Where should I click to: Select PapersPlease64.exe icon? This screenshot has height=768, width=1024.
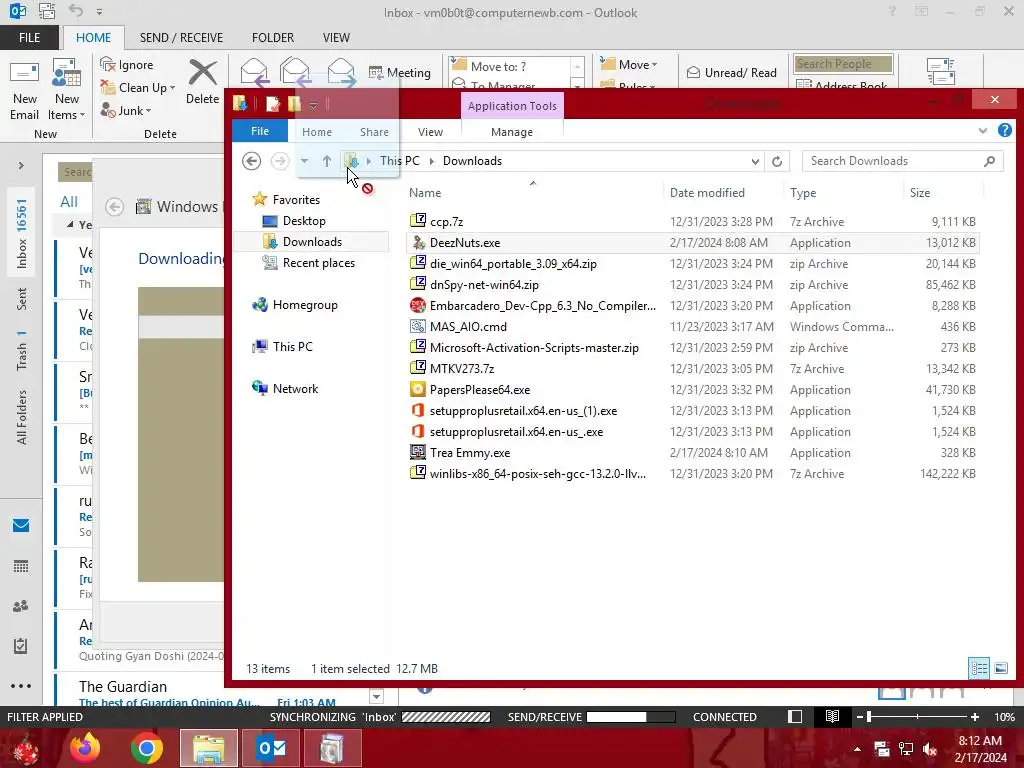click(x=418, y=389)
